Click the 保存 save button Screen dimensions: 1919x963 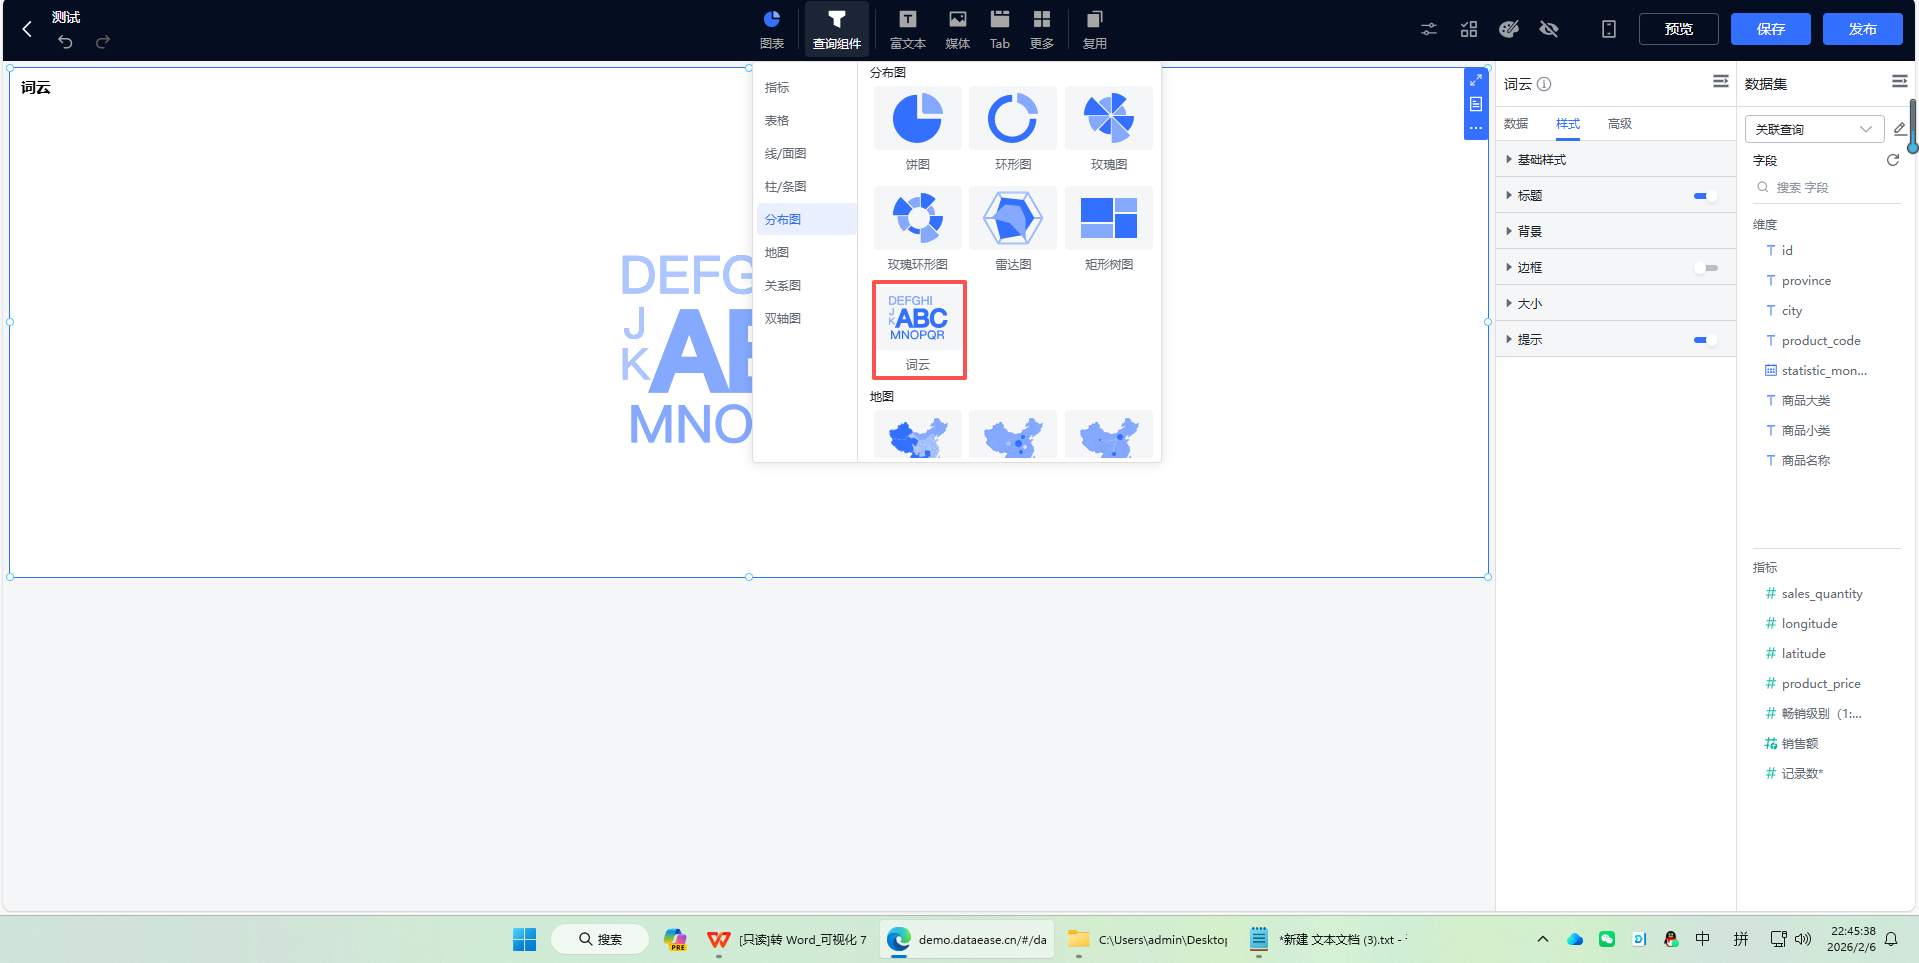1770,29
